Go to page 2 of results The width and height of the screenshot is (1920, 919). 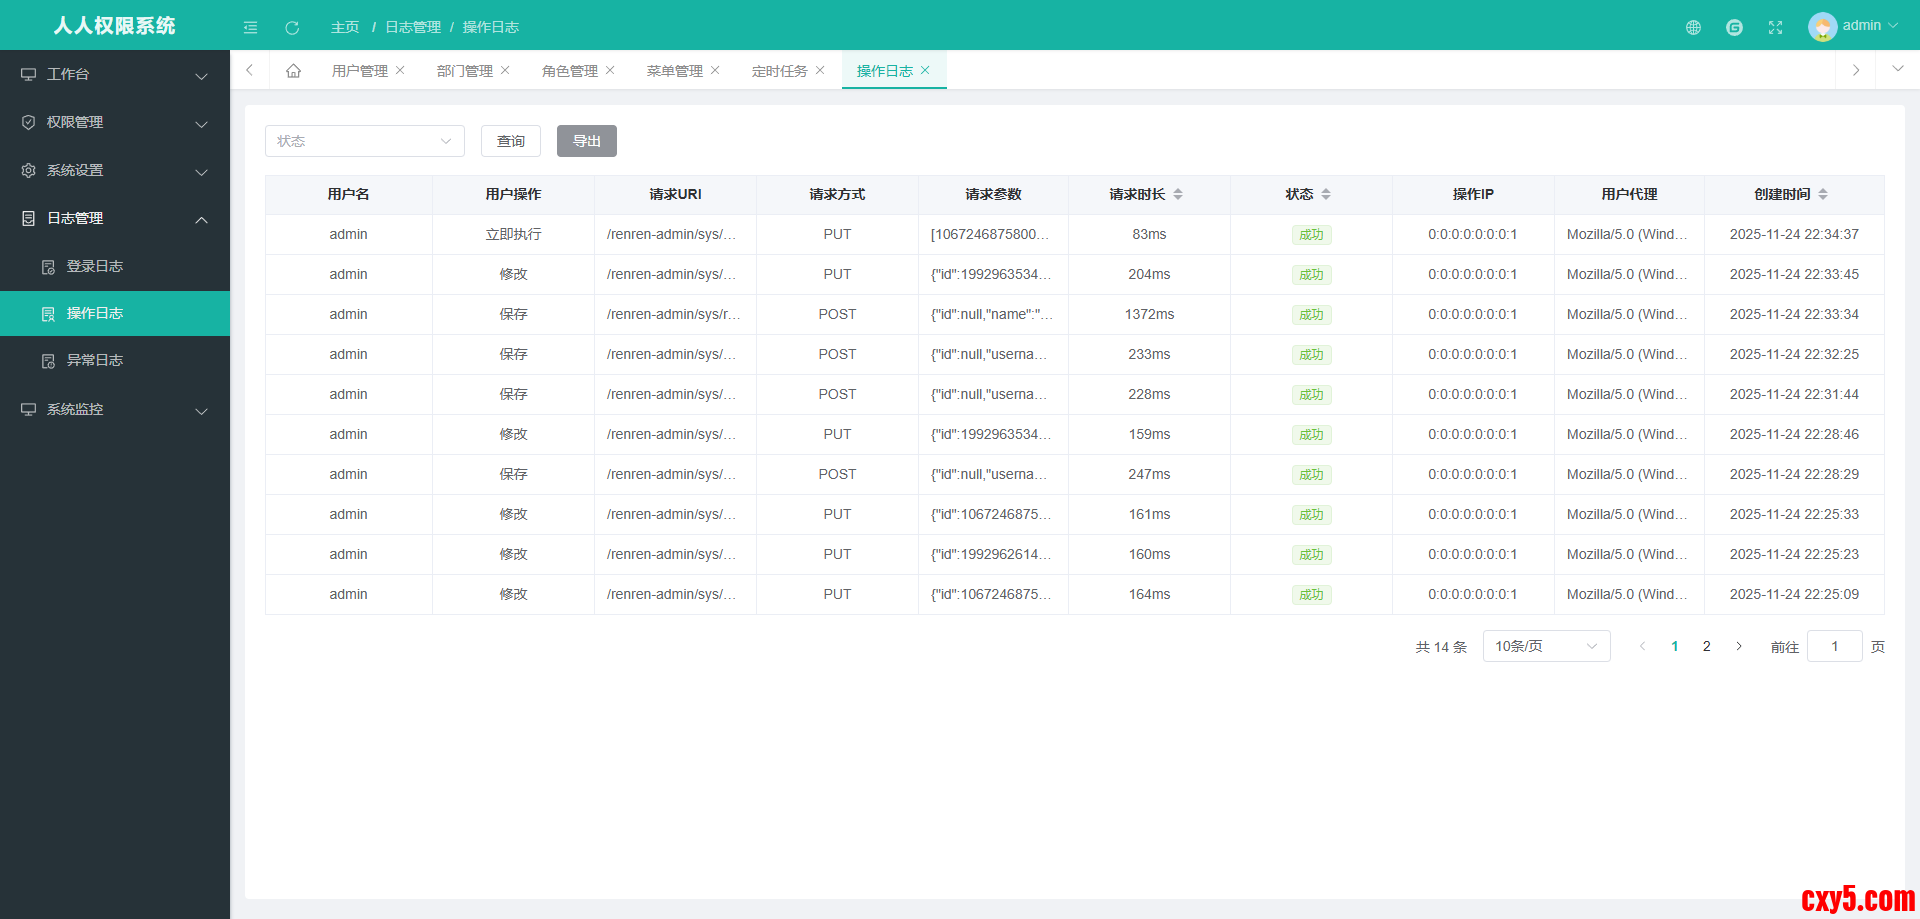coord(1706,646)
